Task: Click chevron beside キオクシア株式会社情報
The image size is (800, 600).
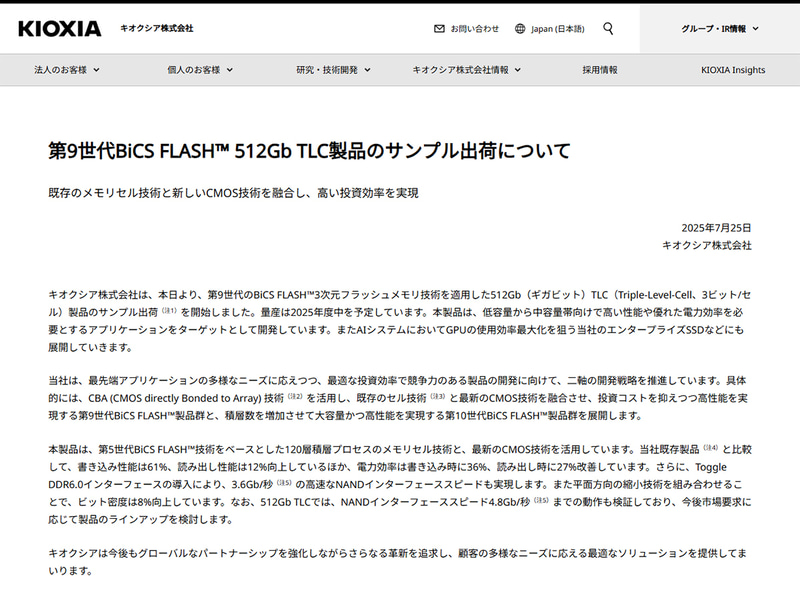Action: coord(517,70)
